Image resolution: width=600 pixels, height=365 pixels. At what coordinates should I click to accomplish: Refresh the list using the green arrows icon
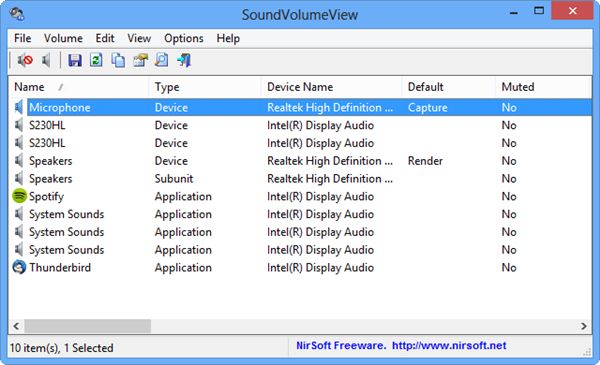tap(96, 60)
